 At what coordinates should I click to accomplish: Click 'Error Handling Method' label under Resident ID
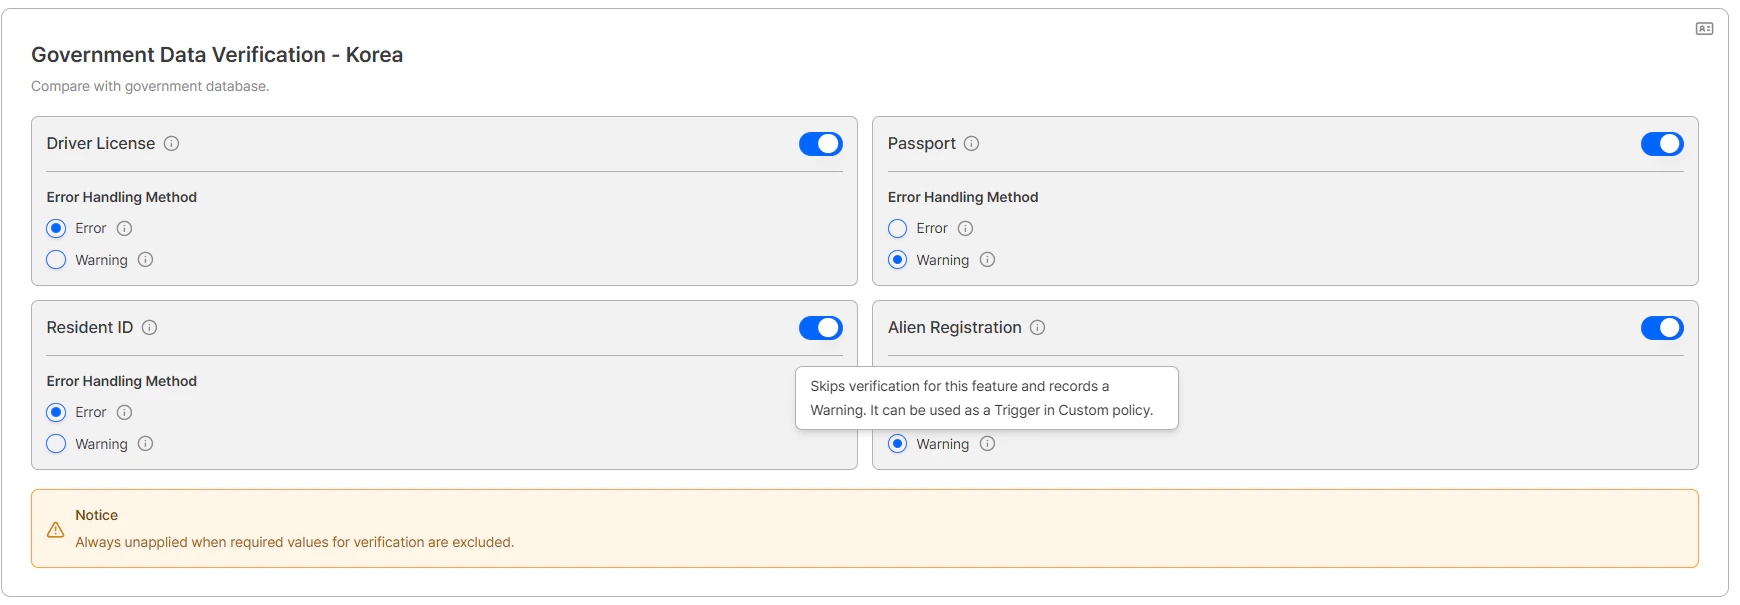(x=122, y=382)
